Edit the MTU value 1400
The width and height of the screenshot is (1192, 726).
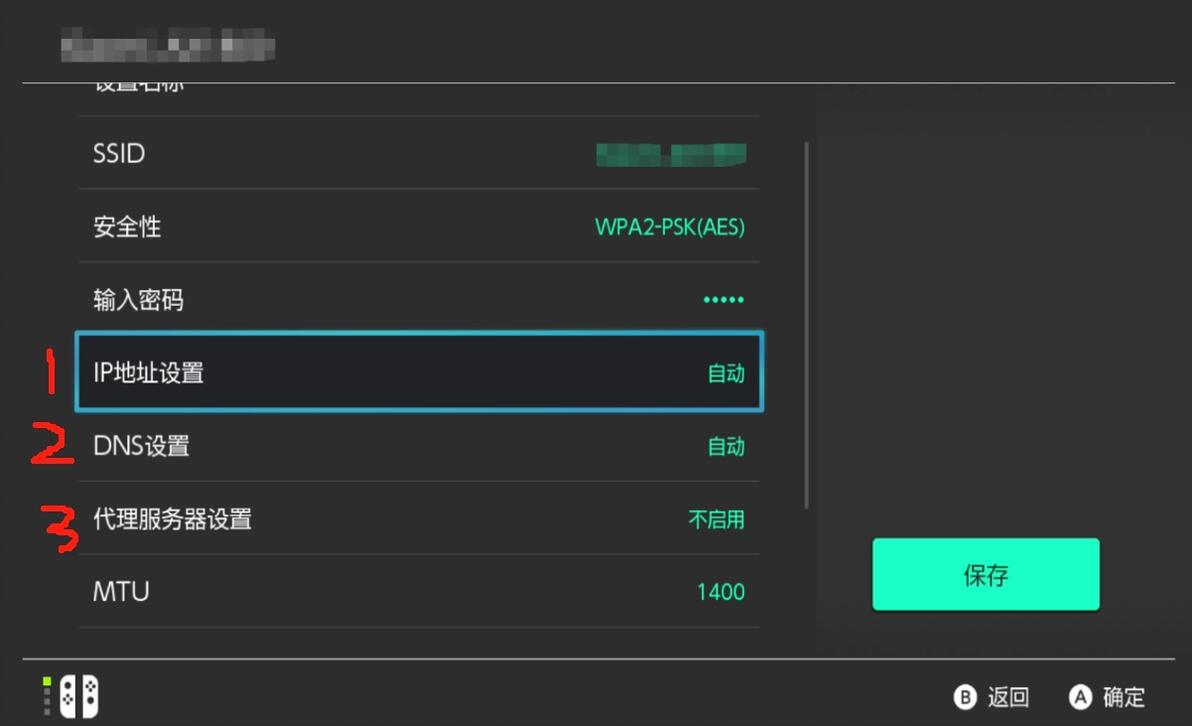(720, 592)
